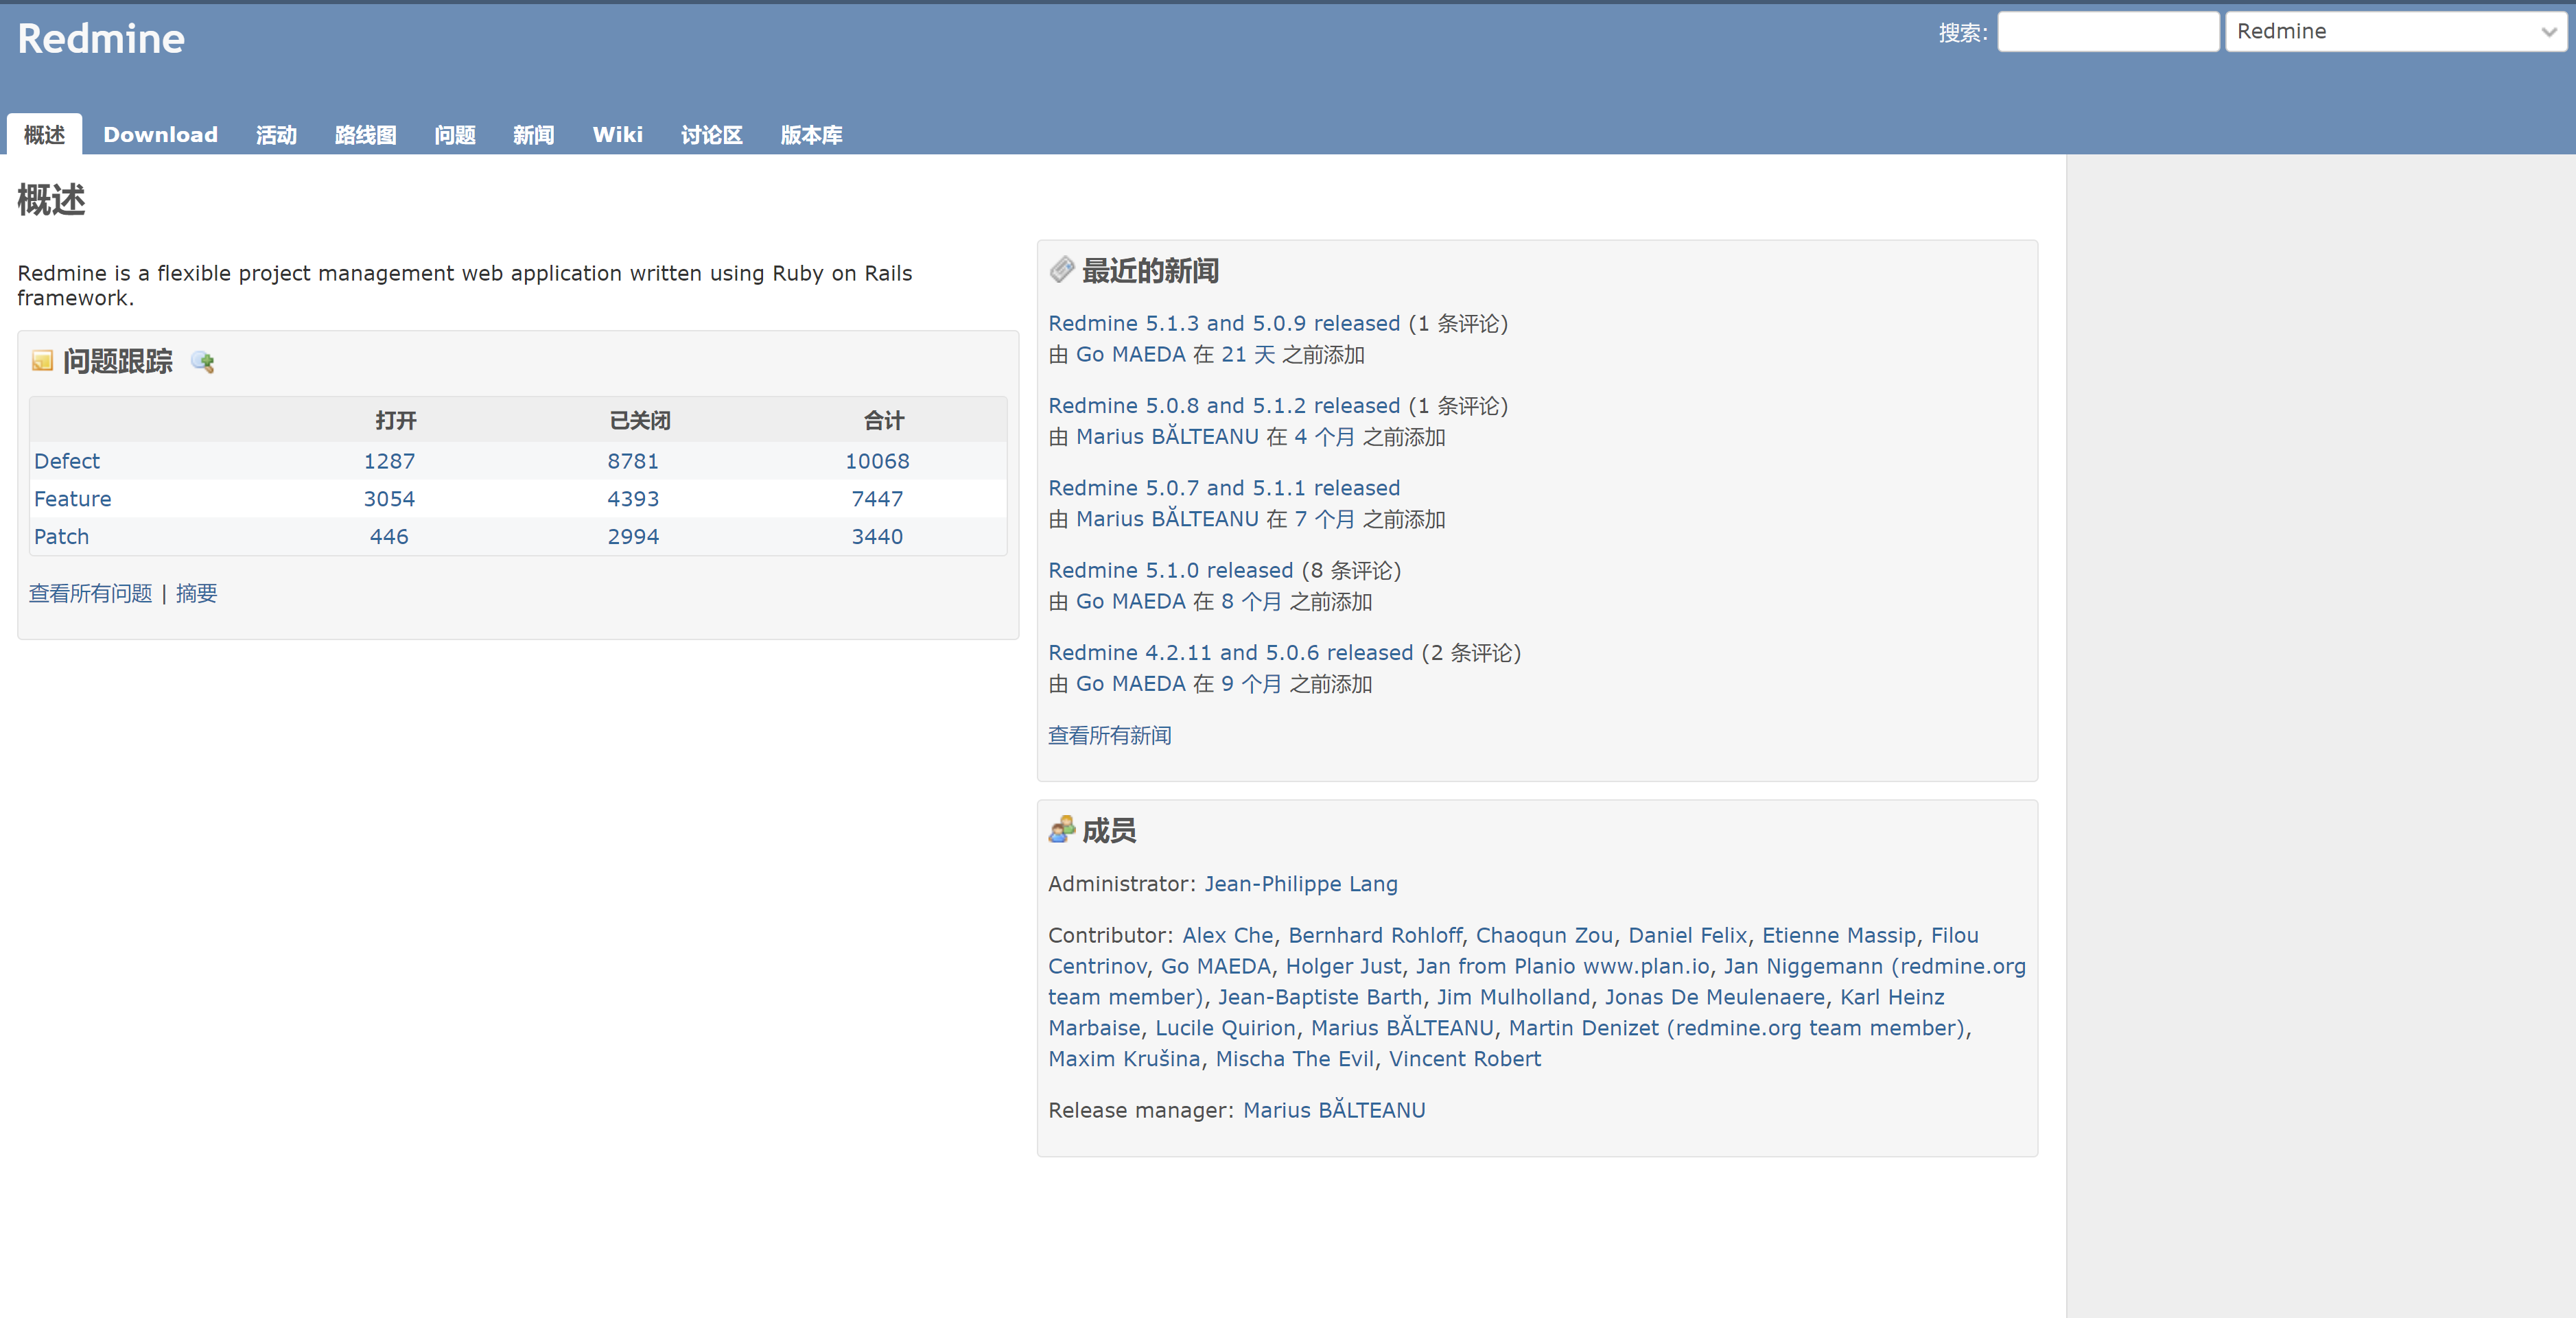Click the 搜索 input field
Viewport: 2576px width, 1318px height.
click(x=2104, y=30)
